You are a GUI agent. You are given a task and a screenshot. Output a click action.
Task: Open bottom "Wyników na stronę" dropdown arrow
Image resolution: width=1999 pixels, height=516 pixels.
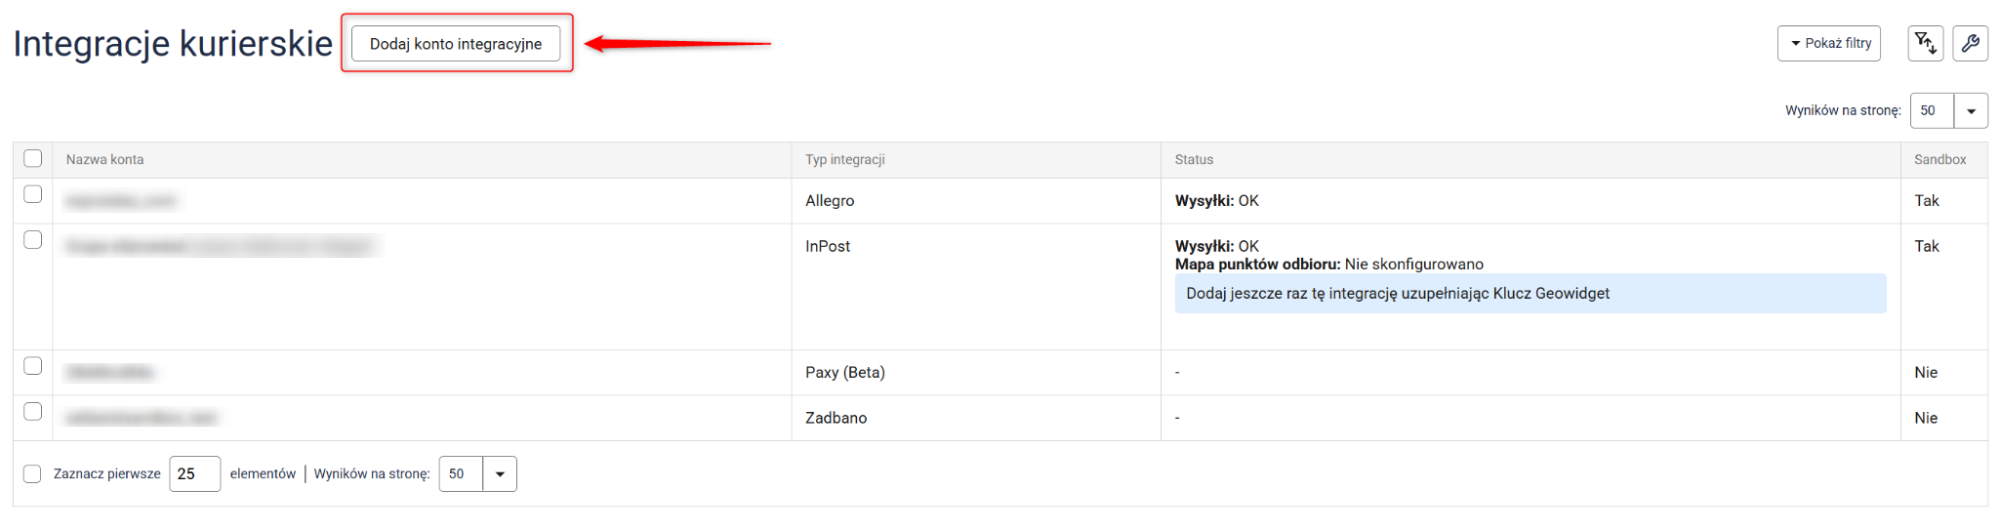500,474
